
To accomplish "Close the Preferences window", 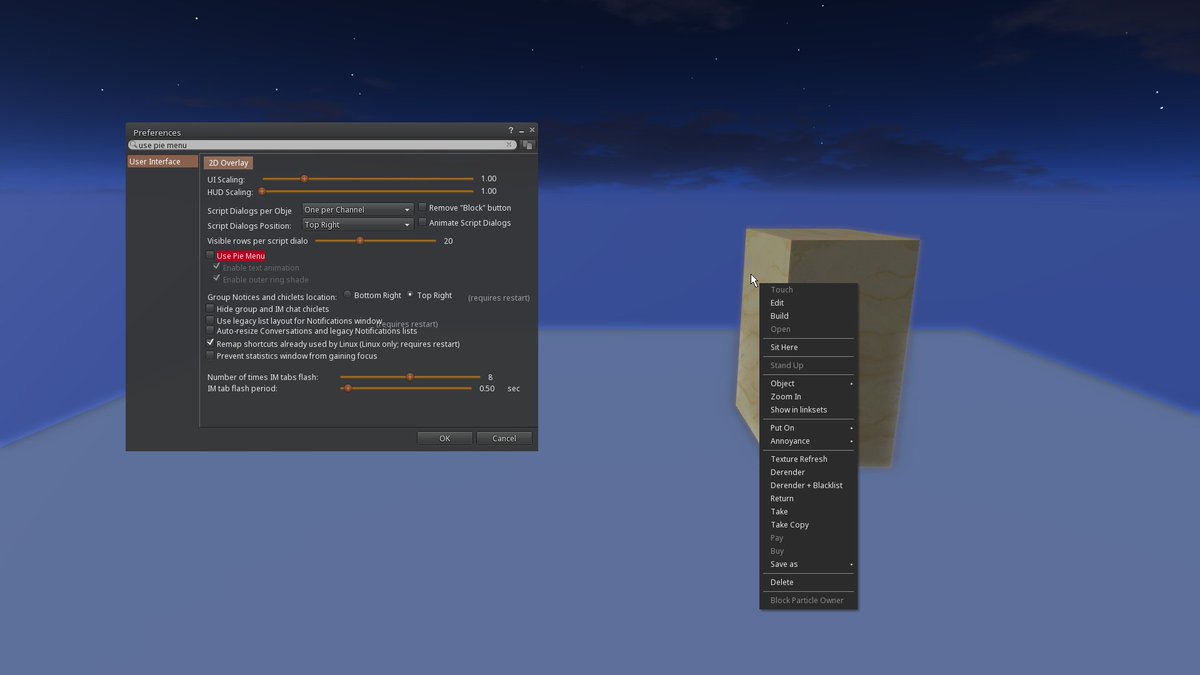I will pyautogui.click(x=532, y=130).
